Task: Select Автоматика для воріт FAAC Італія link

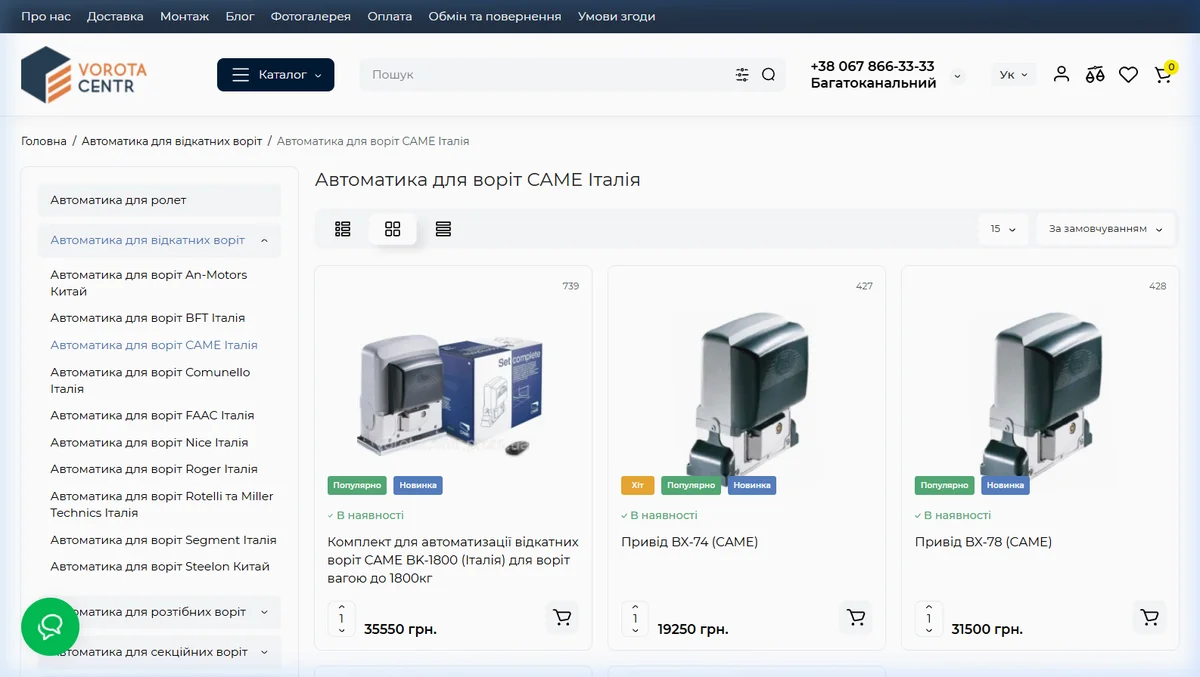Action: click(152, 415)
